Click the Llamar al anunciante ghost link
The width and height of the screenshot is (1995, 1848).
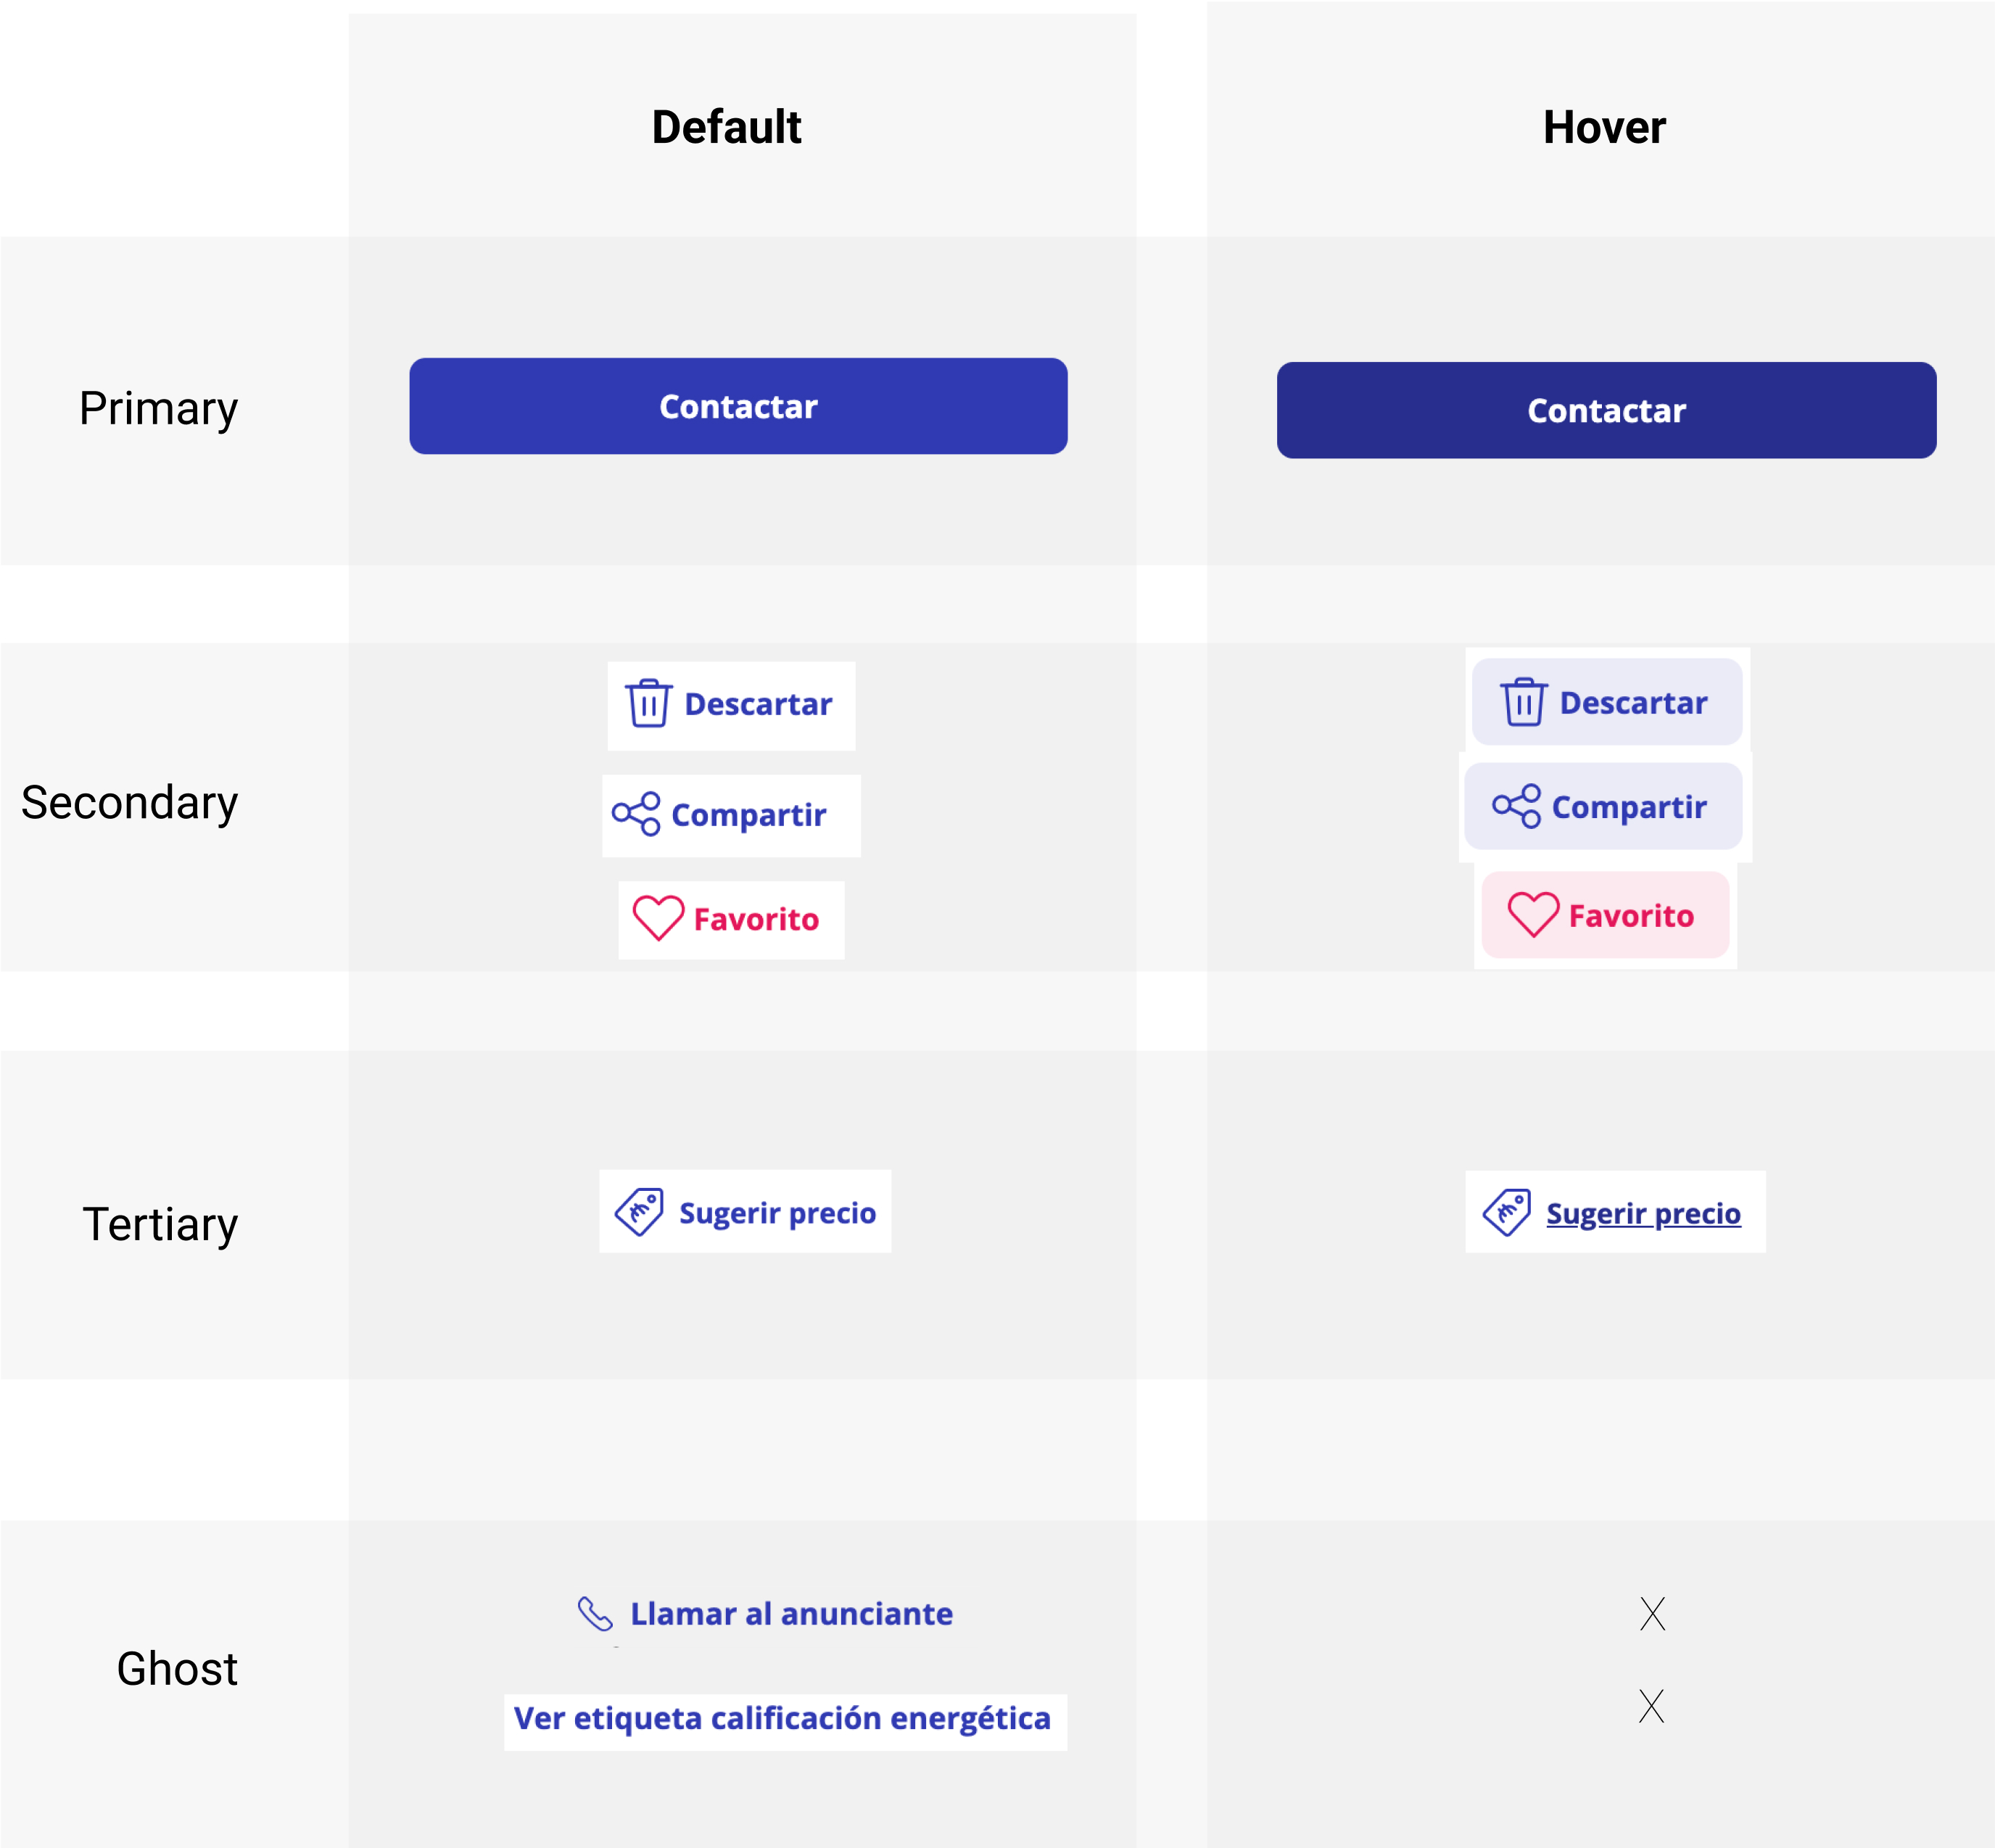[791, 1613]
